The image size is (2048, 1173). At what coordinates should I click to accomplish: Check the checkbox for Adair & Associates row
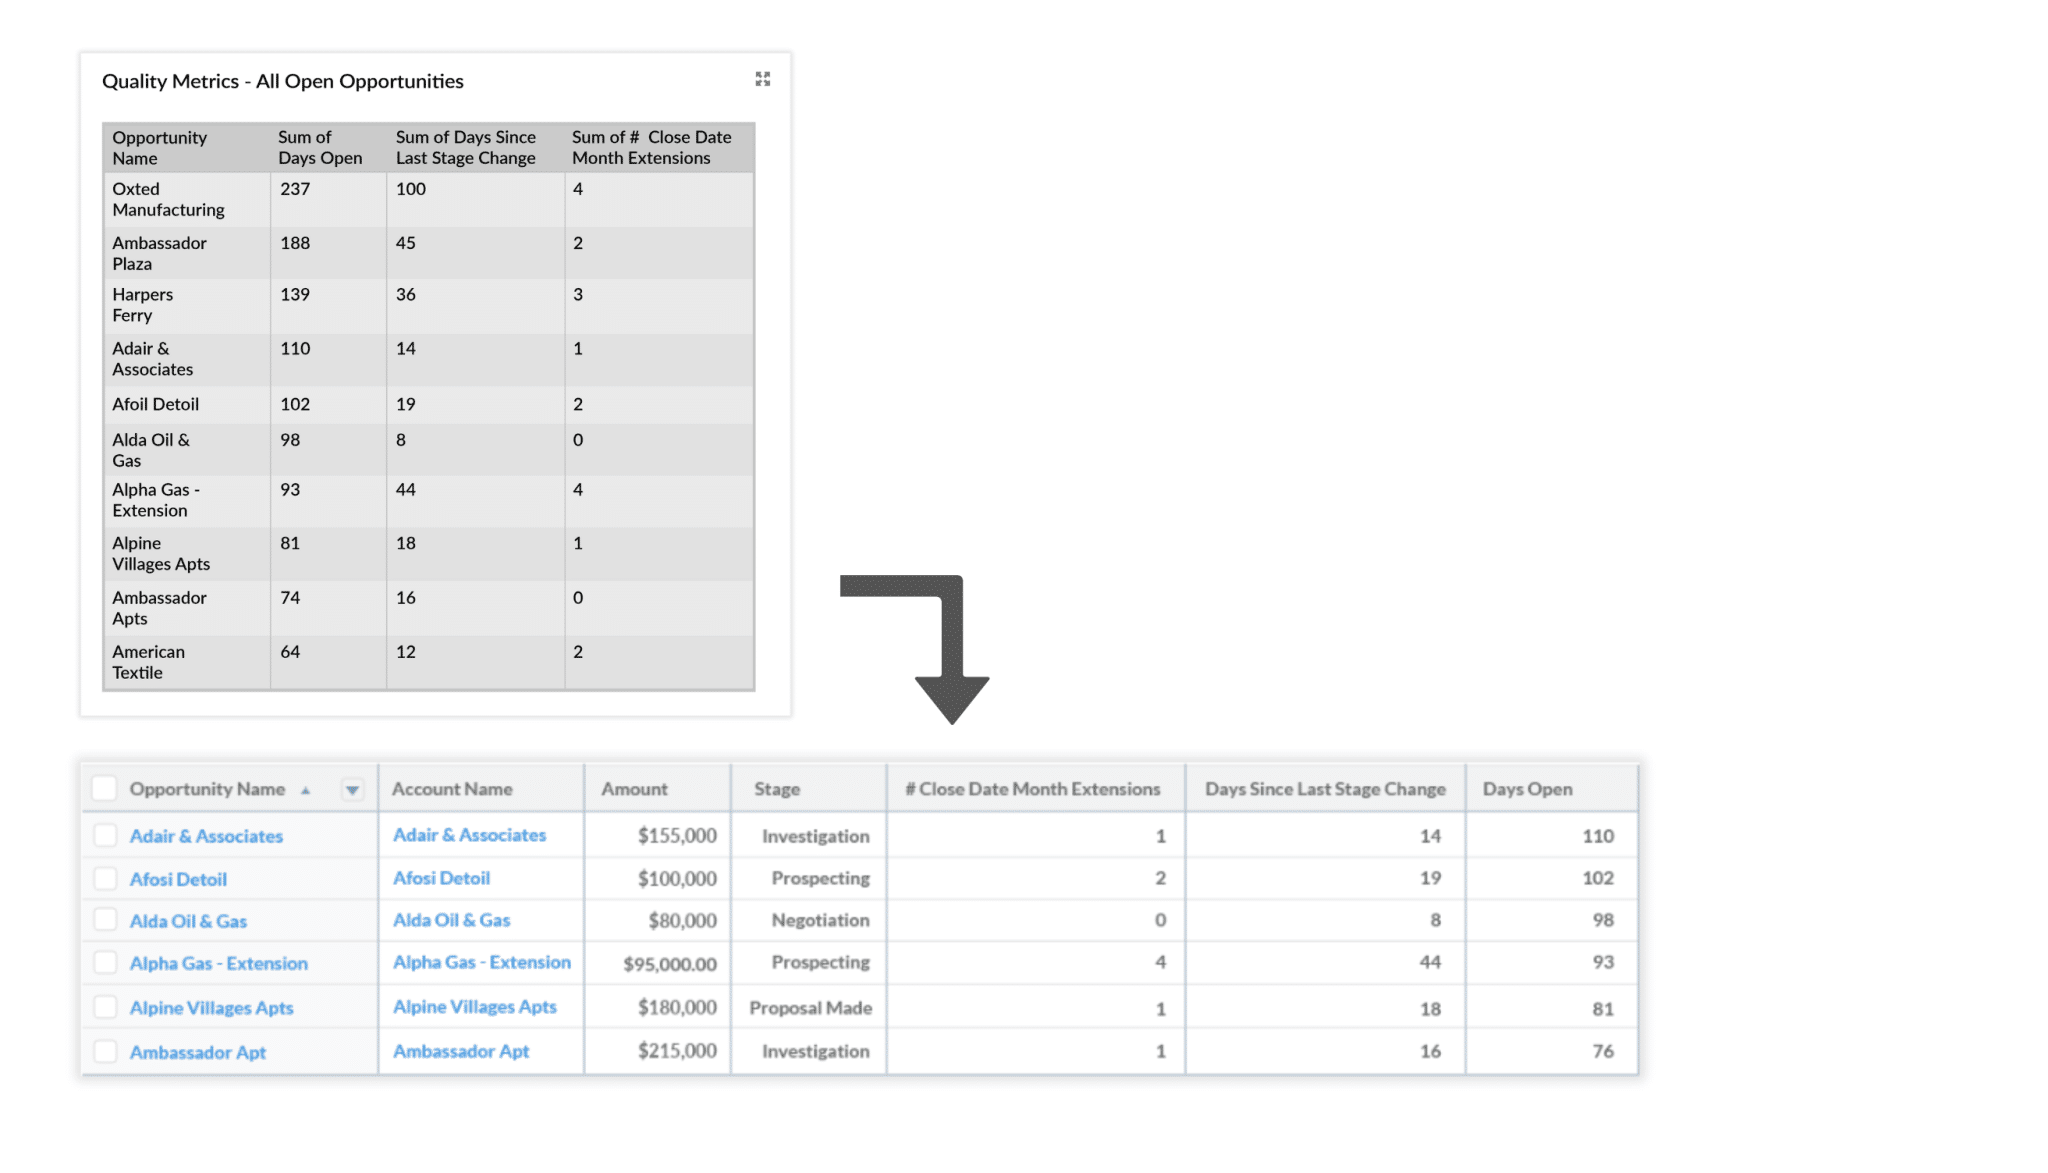pyautogui.click(x=105, y=835)
